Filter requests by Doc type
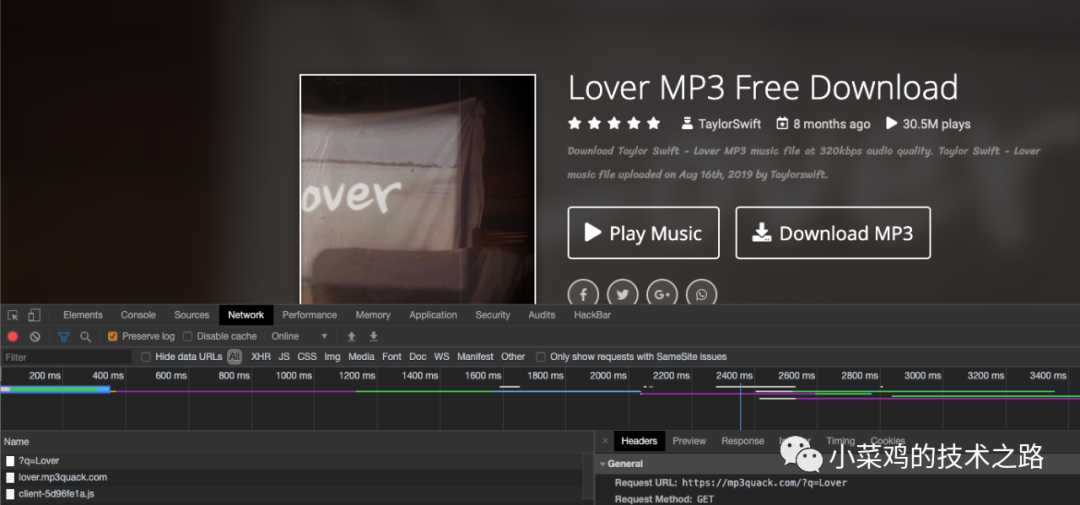 [x=417, y=357]
